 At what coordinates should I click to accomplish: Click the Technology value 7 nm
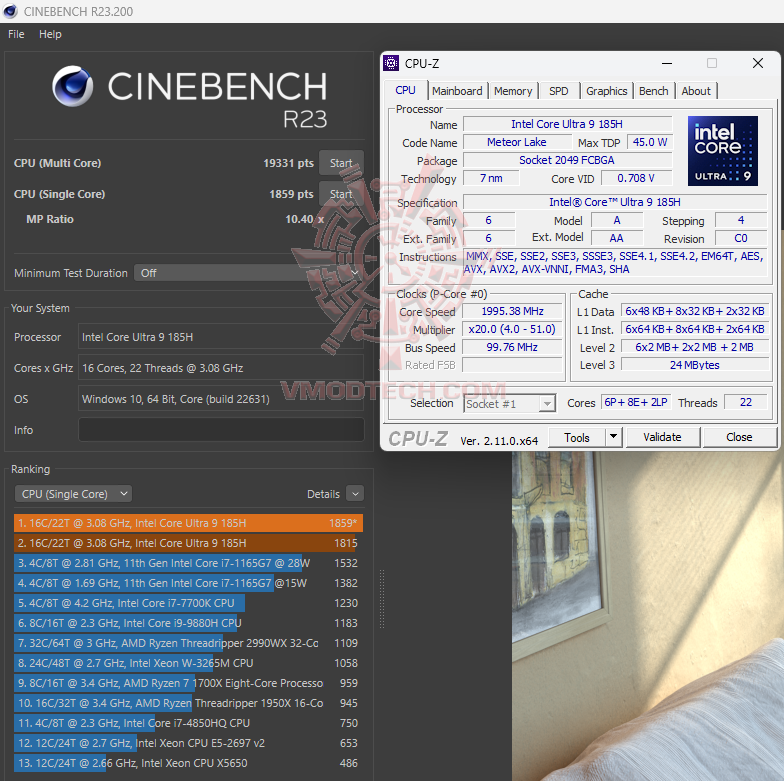[491, 178]
